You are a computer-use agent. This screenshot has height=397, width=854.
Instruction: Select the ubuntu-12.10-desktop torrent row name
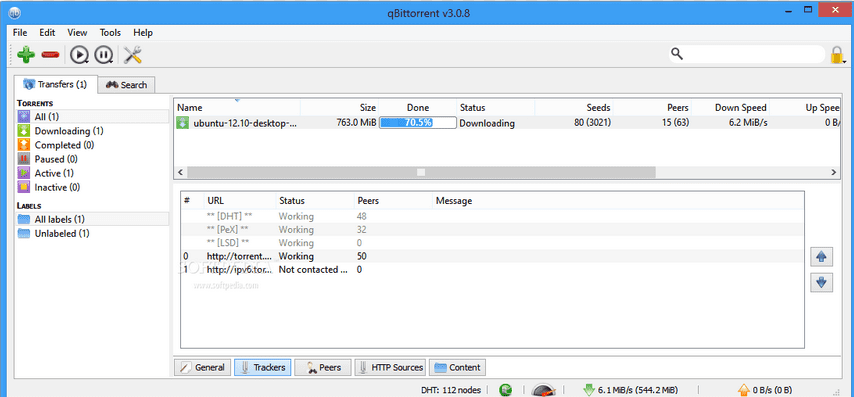[245, 123]
